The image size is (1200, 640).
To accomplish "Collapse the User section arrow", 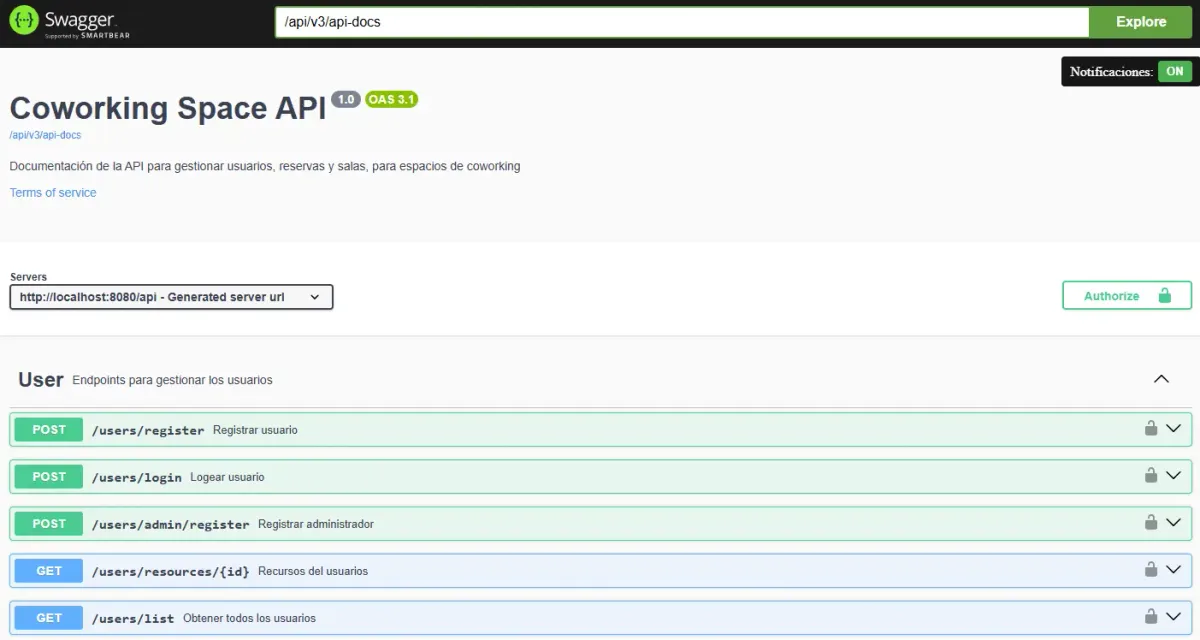I will click(x=1161, y=380).
